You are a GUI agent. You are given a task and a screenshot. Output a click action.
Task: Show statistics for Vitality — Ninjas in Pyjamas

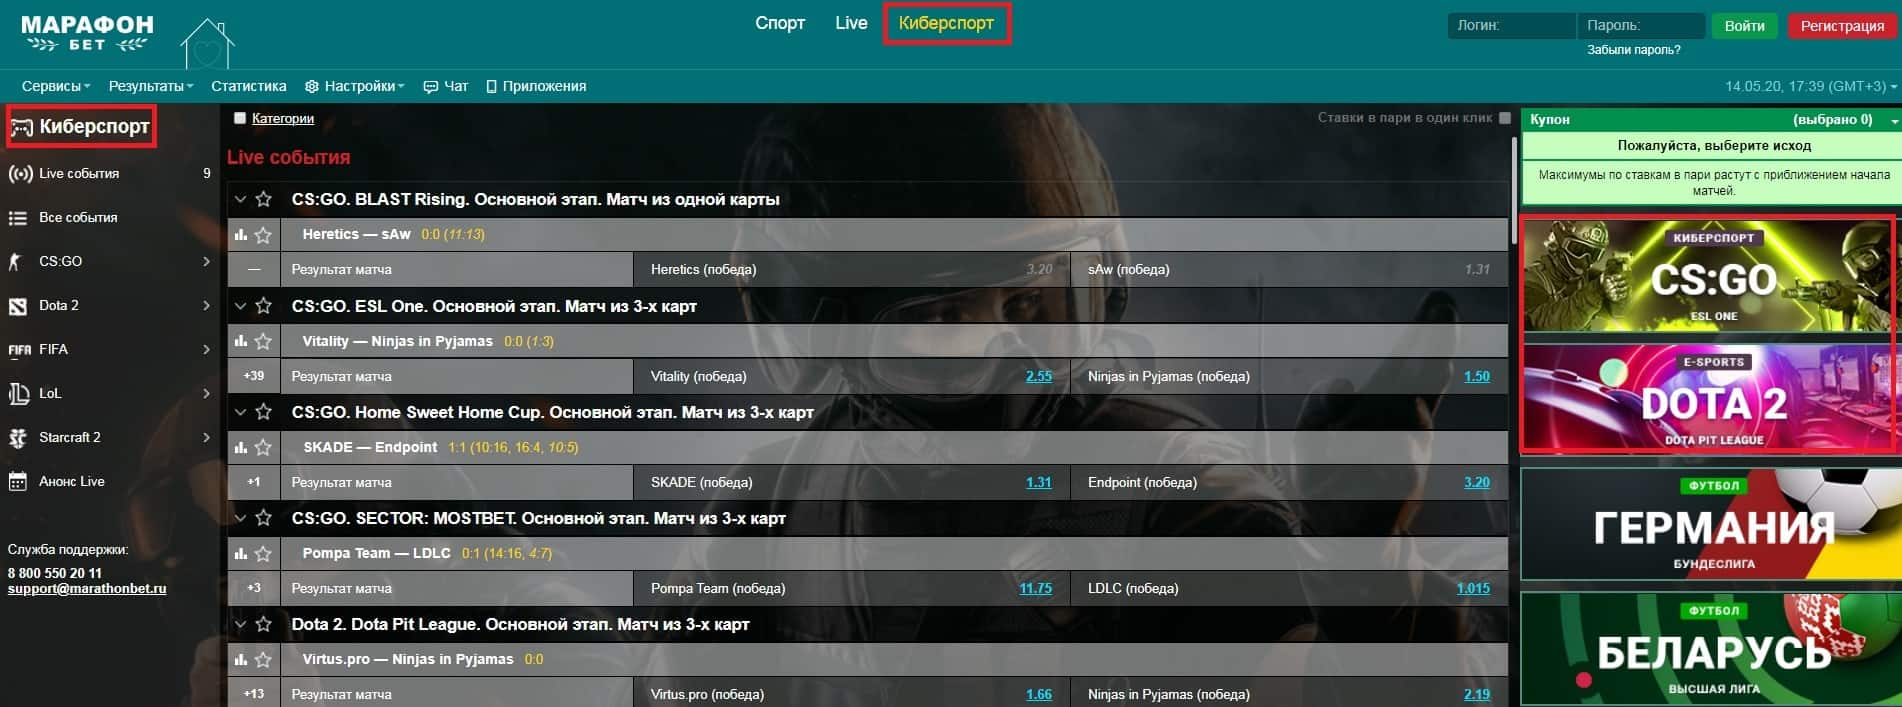coord(240,341)
